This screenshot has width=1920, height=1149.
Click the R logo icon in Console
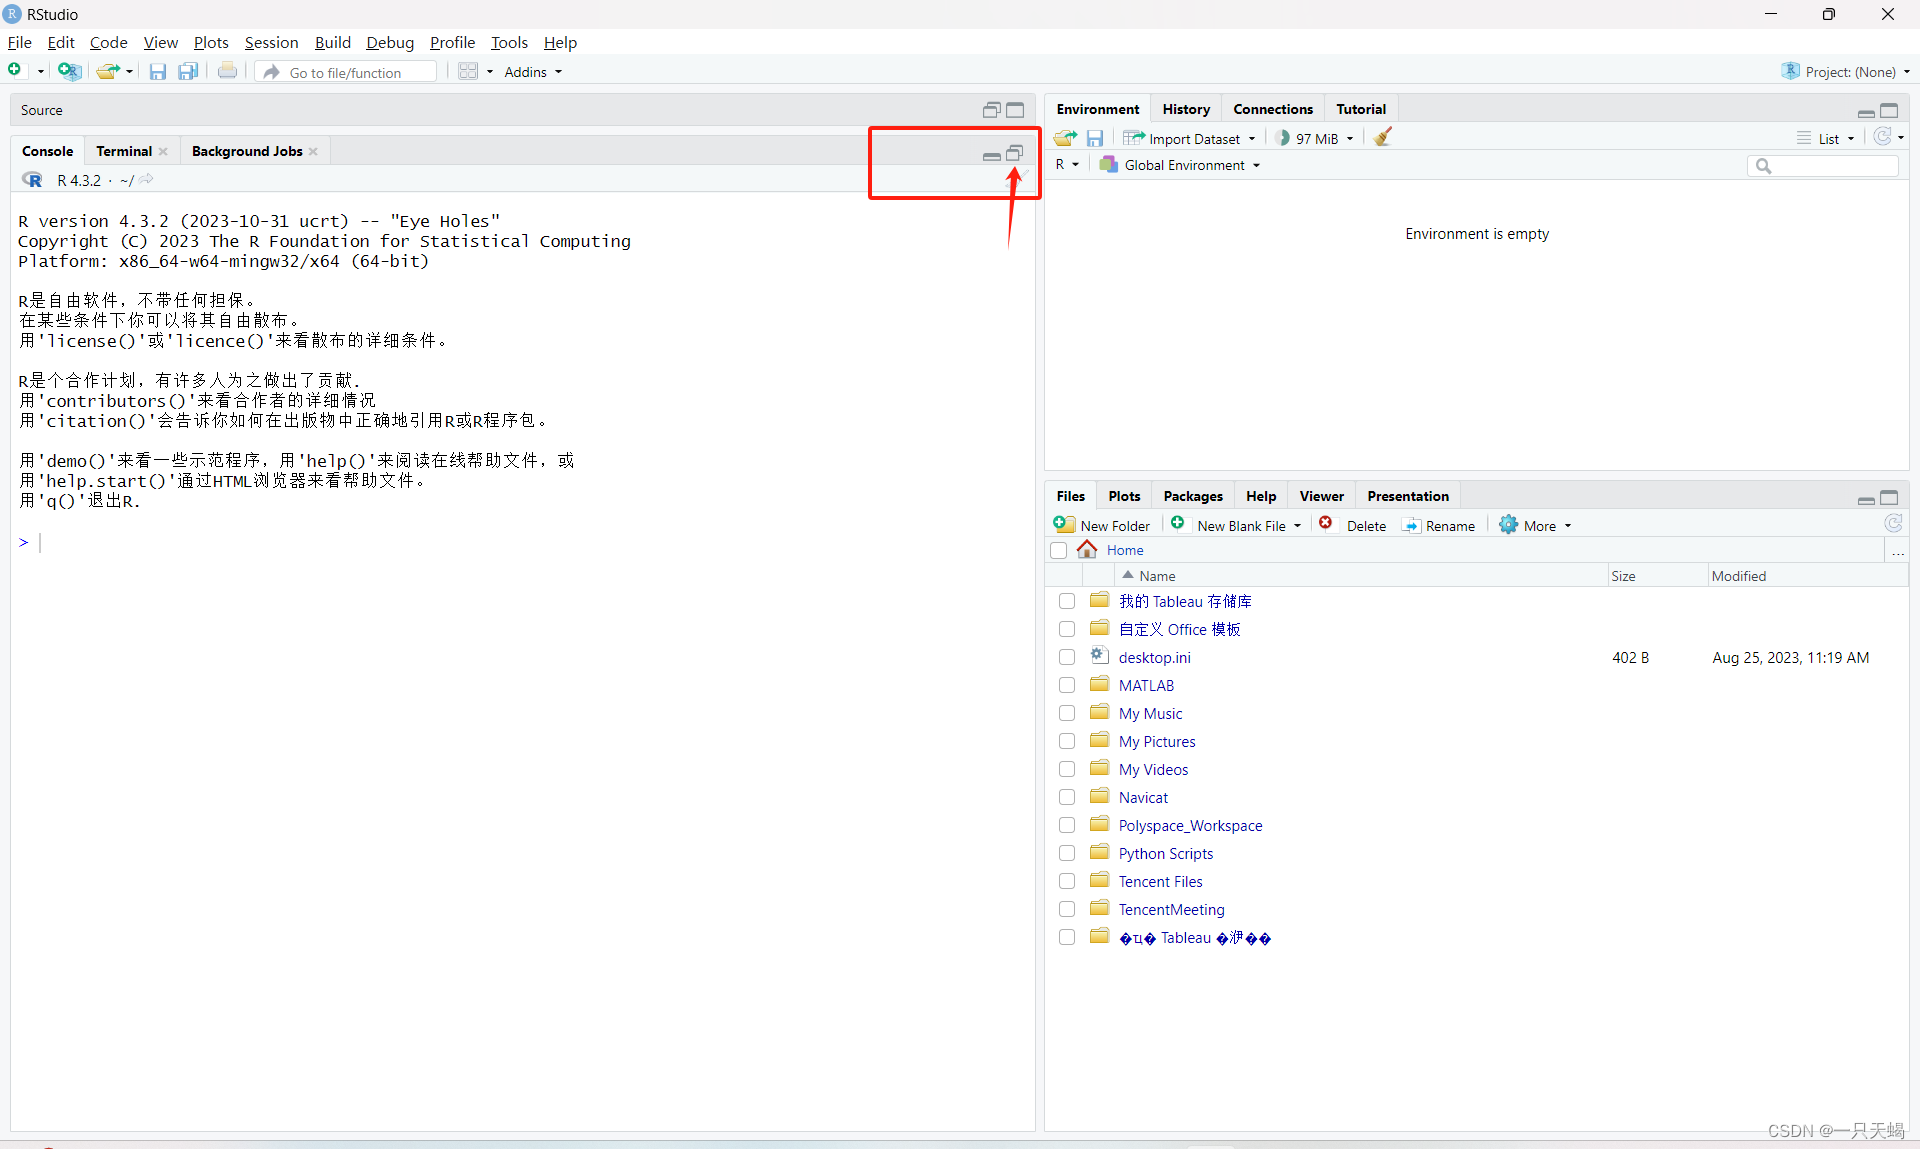point(33,180)
